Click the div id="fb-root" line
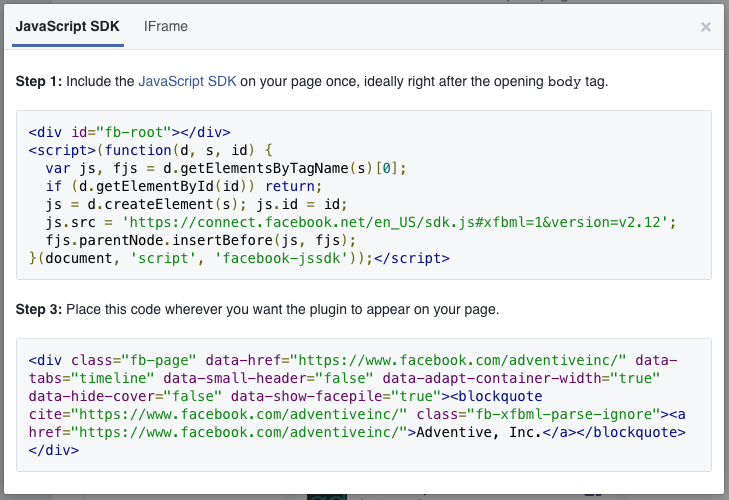Image resolution: width=729 pixels, height=500 pixels. (129, 132)
